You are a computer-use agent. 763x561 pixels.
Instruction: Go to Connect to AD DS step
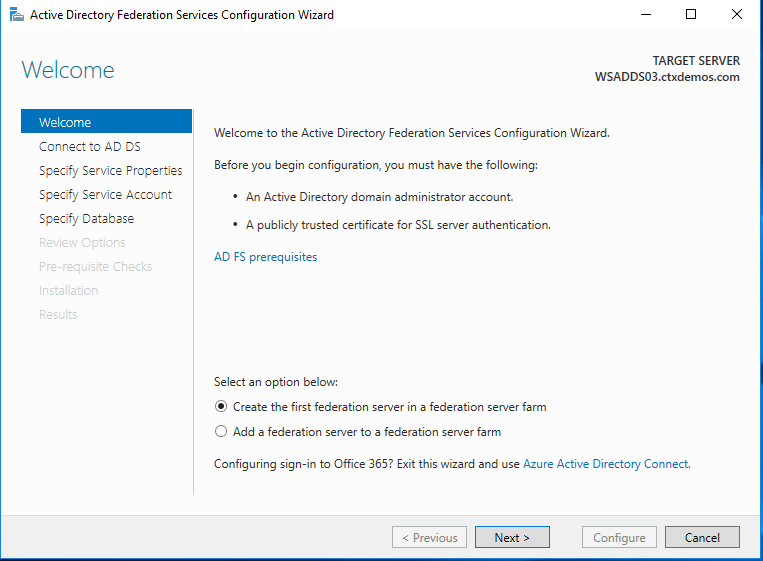pos(90,146)
